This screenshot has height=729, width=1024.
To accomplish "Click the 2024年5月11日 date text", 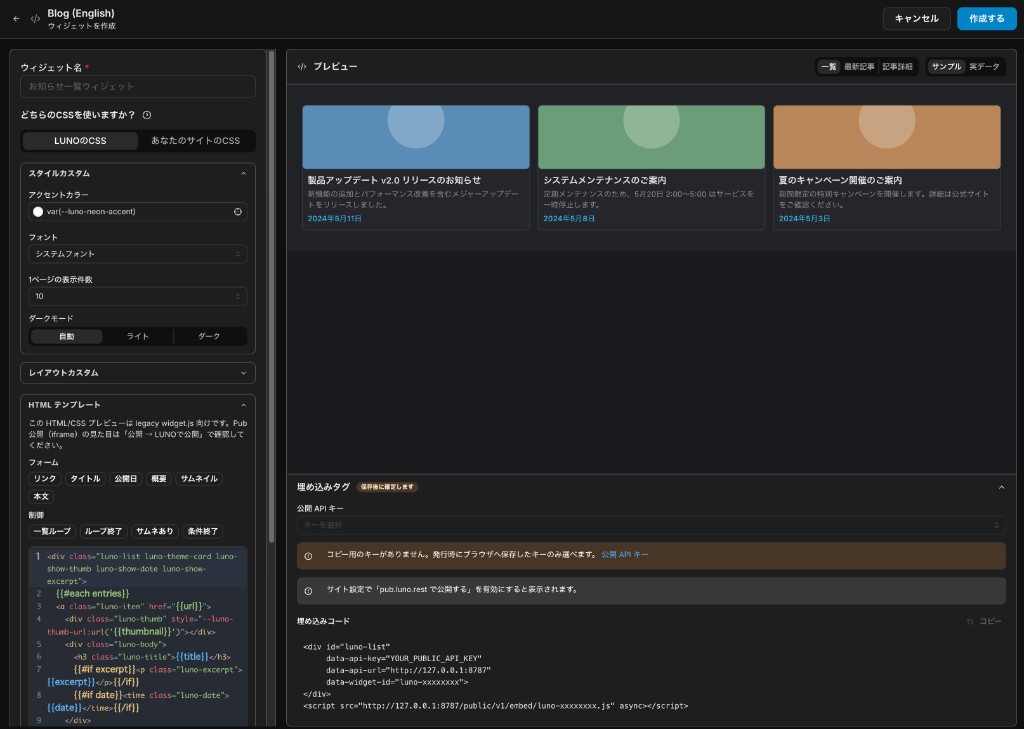I will (334, 219).
